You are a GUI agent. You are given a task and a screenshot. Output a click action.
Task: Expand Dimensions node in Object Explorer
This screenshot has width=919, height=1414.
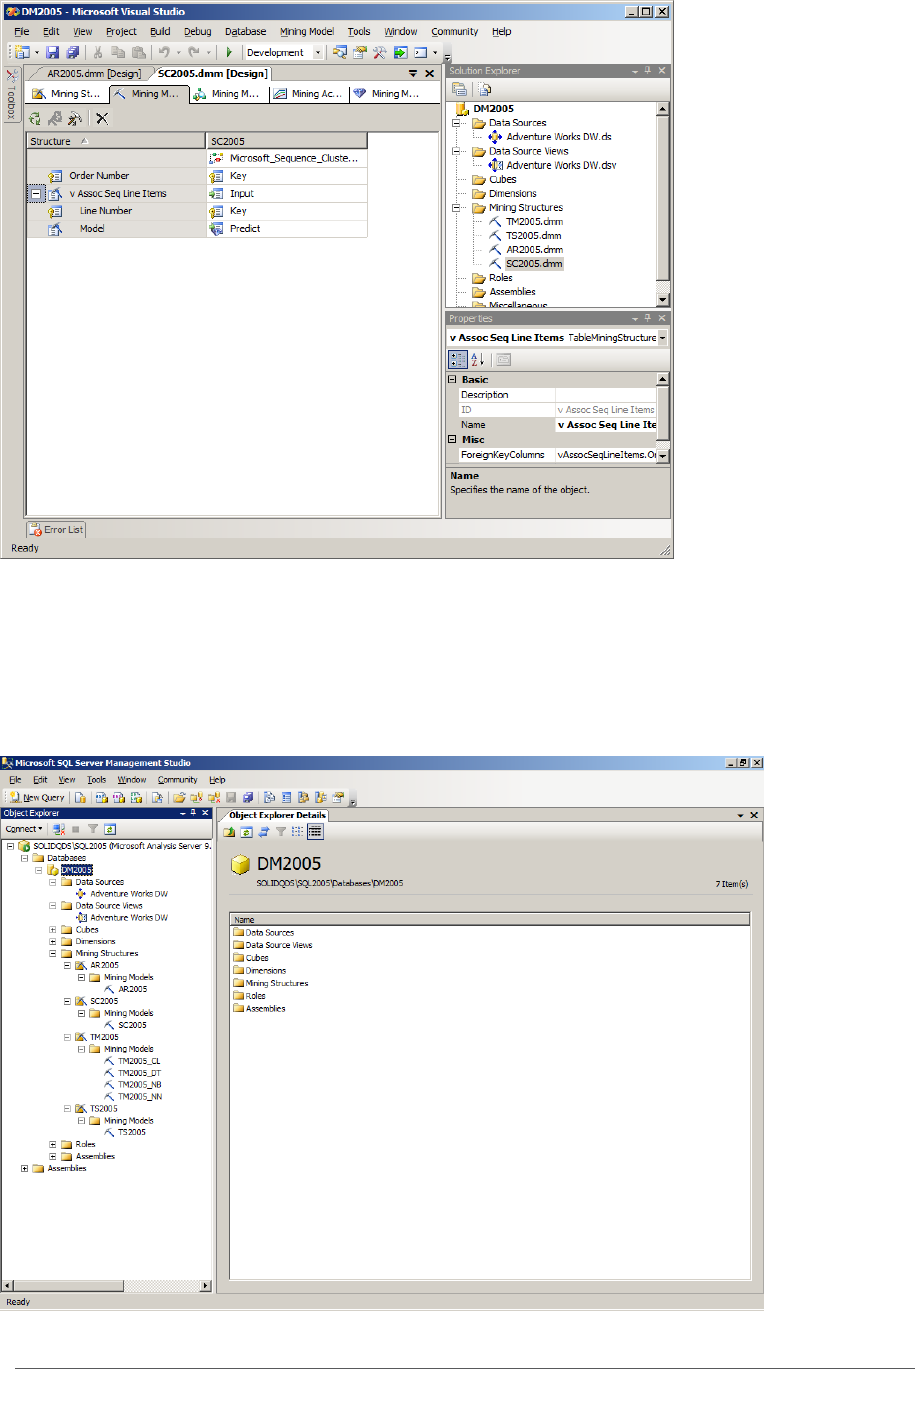point(53,942)
